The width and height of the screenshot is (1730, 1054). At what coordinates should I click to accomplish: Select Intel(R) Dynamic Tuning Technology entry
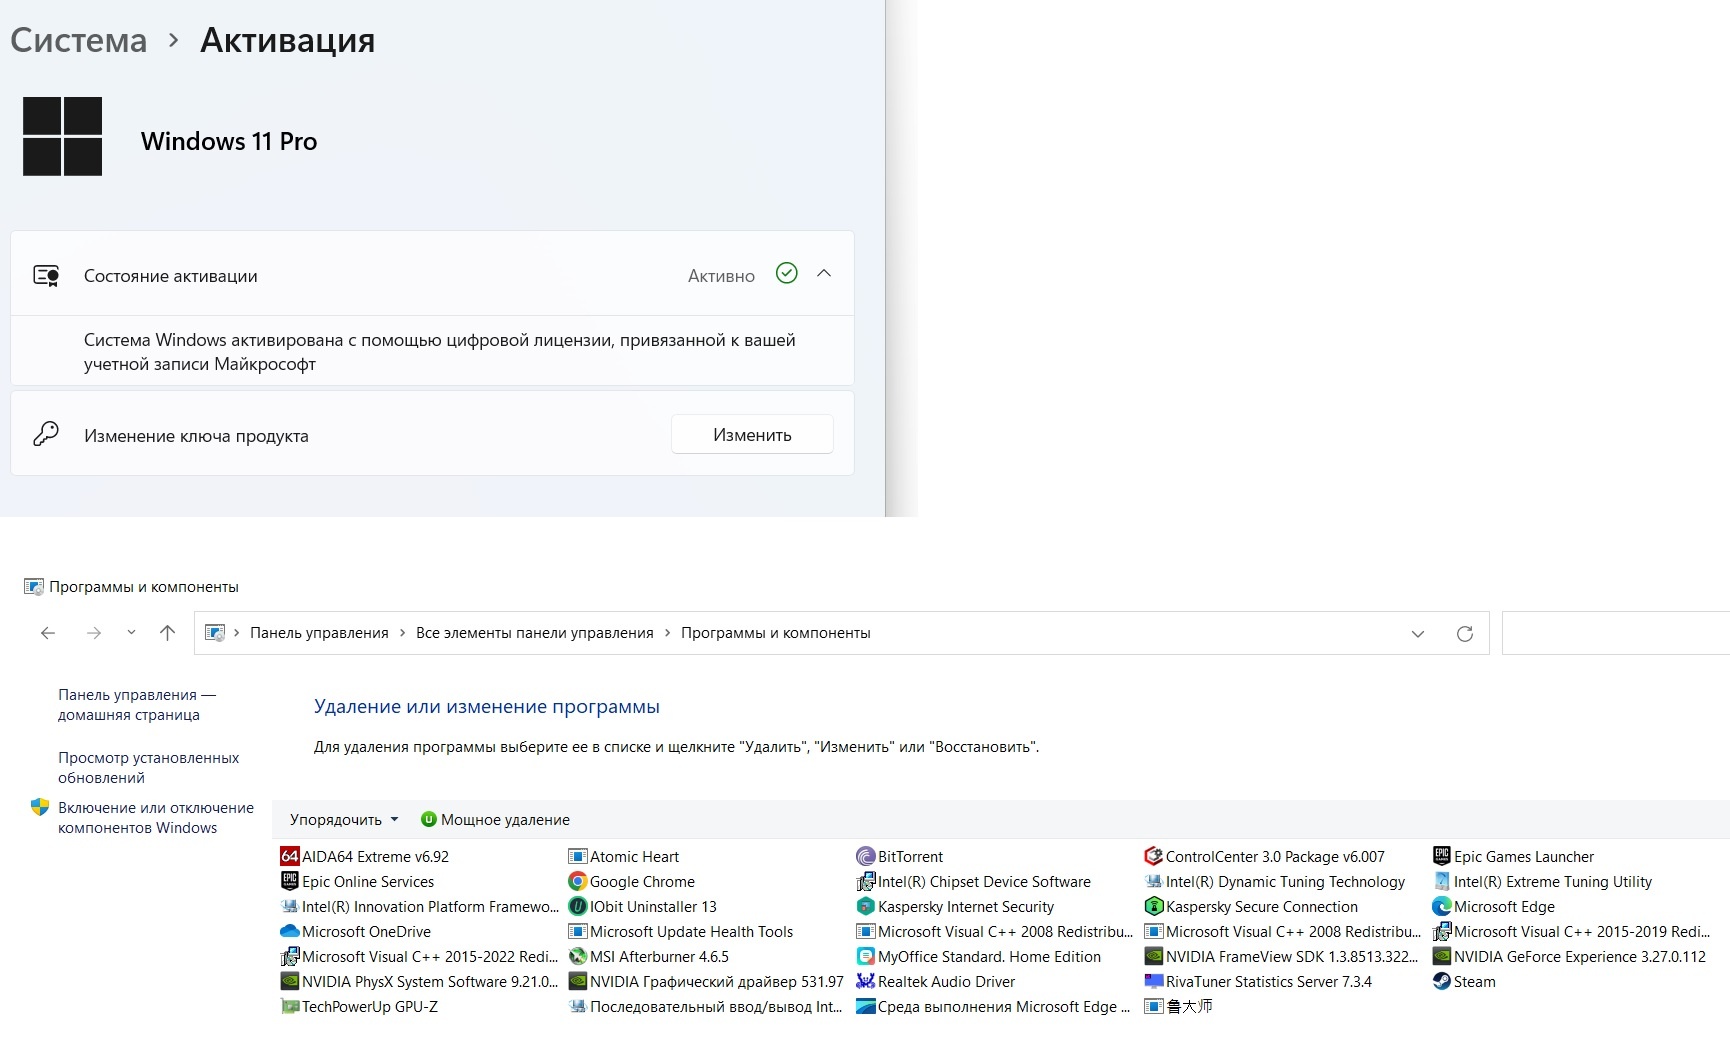1275,881
